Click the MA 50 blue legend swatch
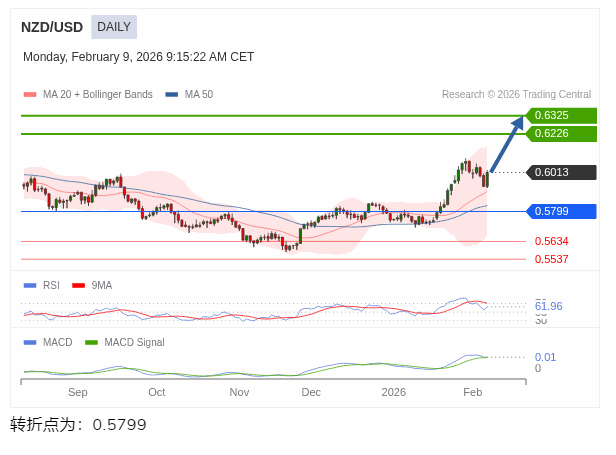 pyautogui.click(x=172, y=95)
